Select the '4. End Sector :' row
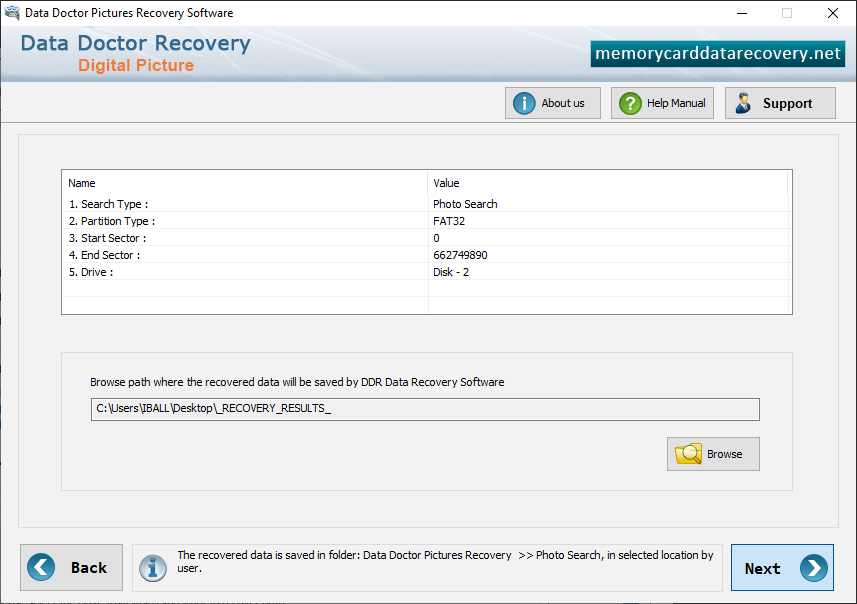The height and width of the screenshot is (604, 857). [x=427, y=255]
